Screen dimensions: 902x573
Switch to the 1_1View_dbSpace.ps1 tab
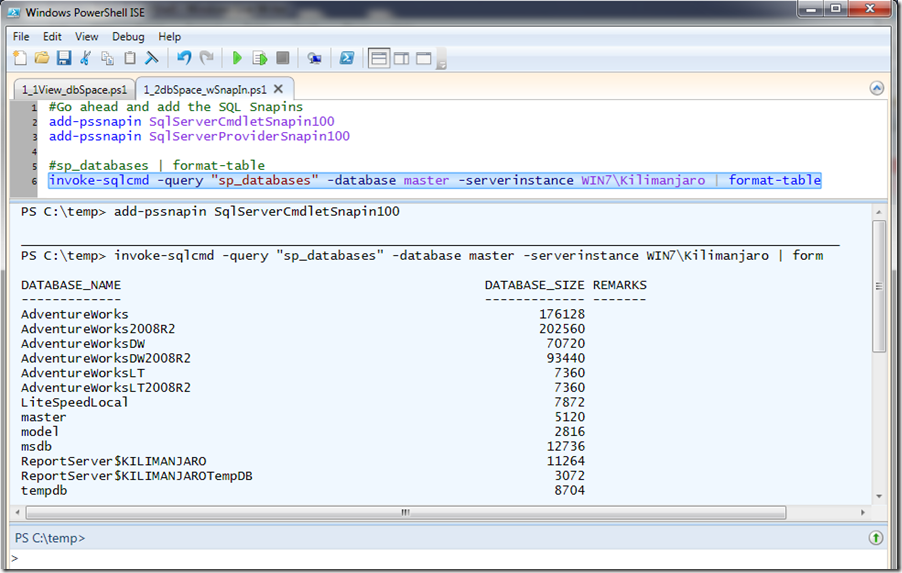tap(74, 89)
